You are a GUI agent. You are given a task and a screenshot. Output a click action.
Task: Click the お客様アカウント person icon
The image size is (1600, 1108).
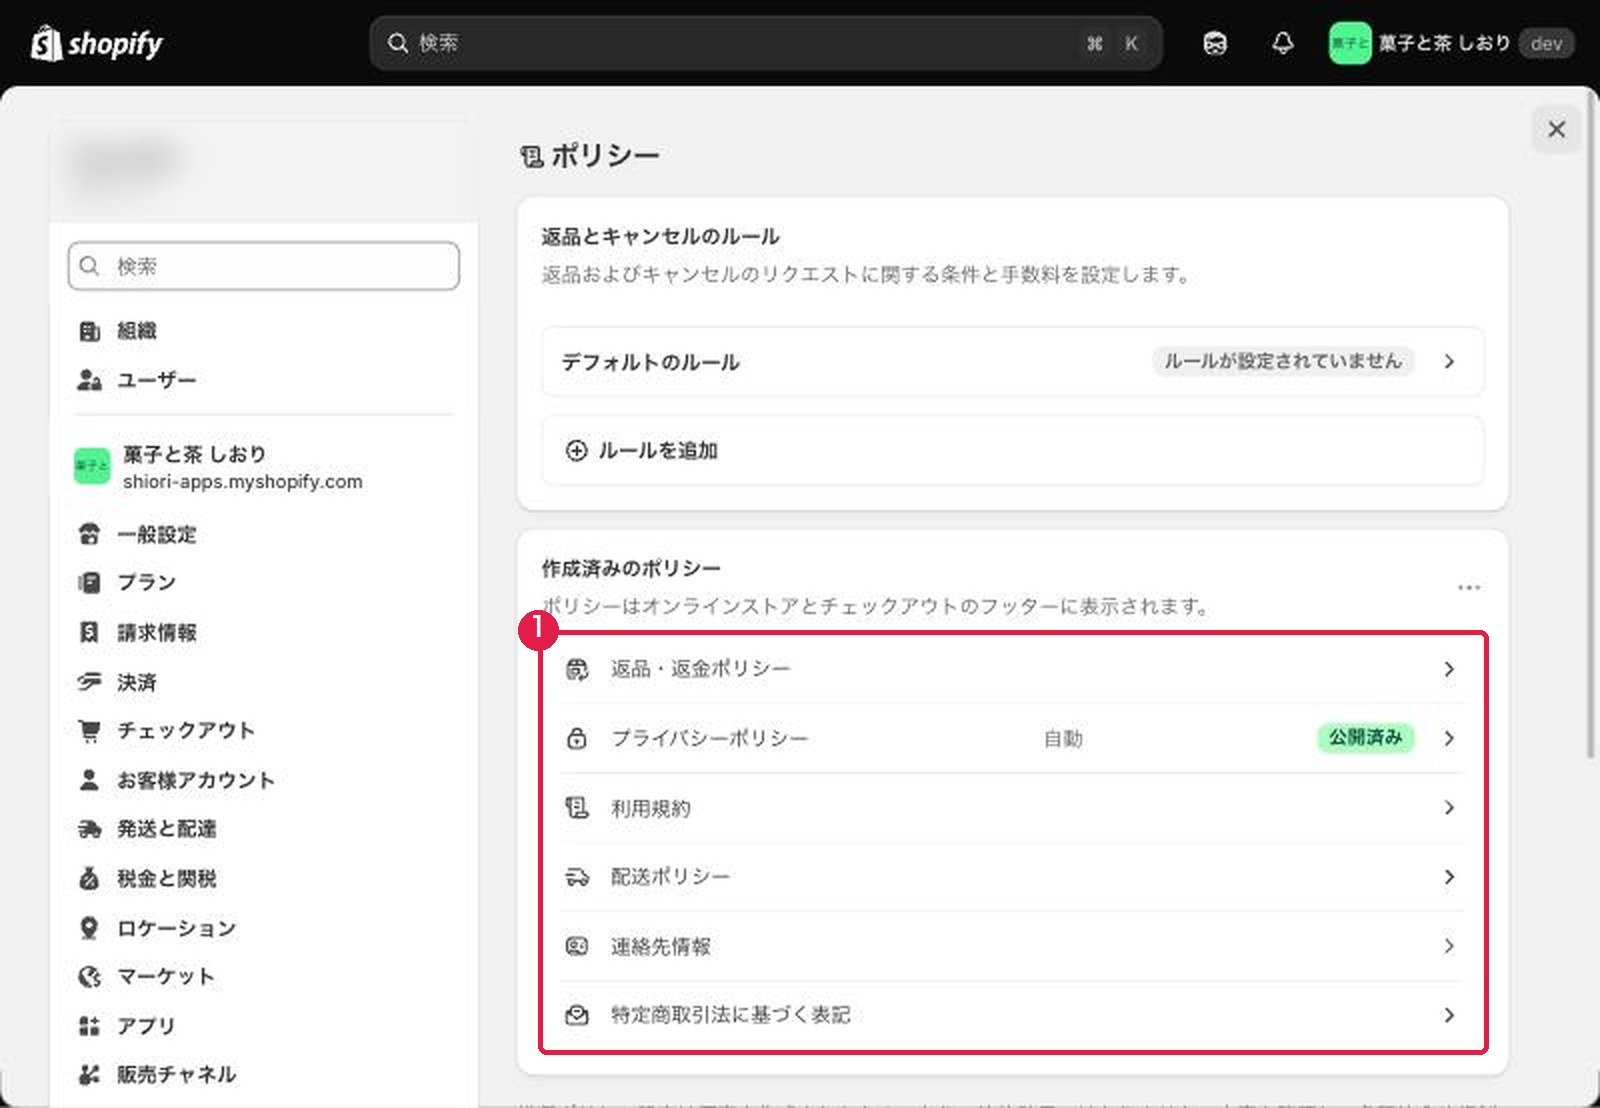pos(89,780)
